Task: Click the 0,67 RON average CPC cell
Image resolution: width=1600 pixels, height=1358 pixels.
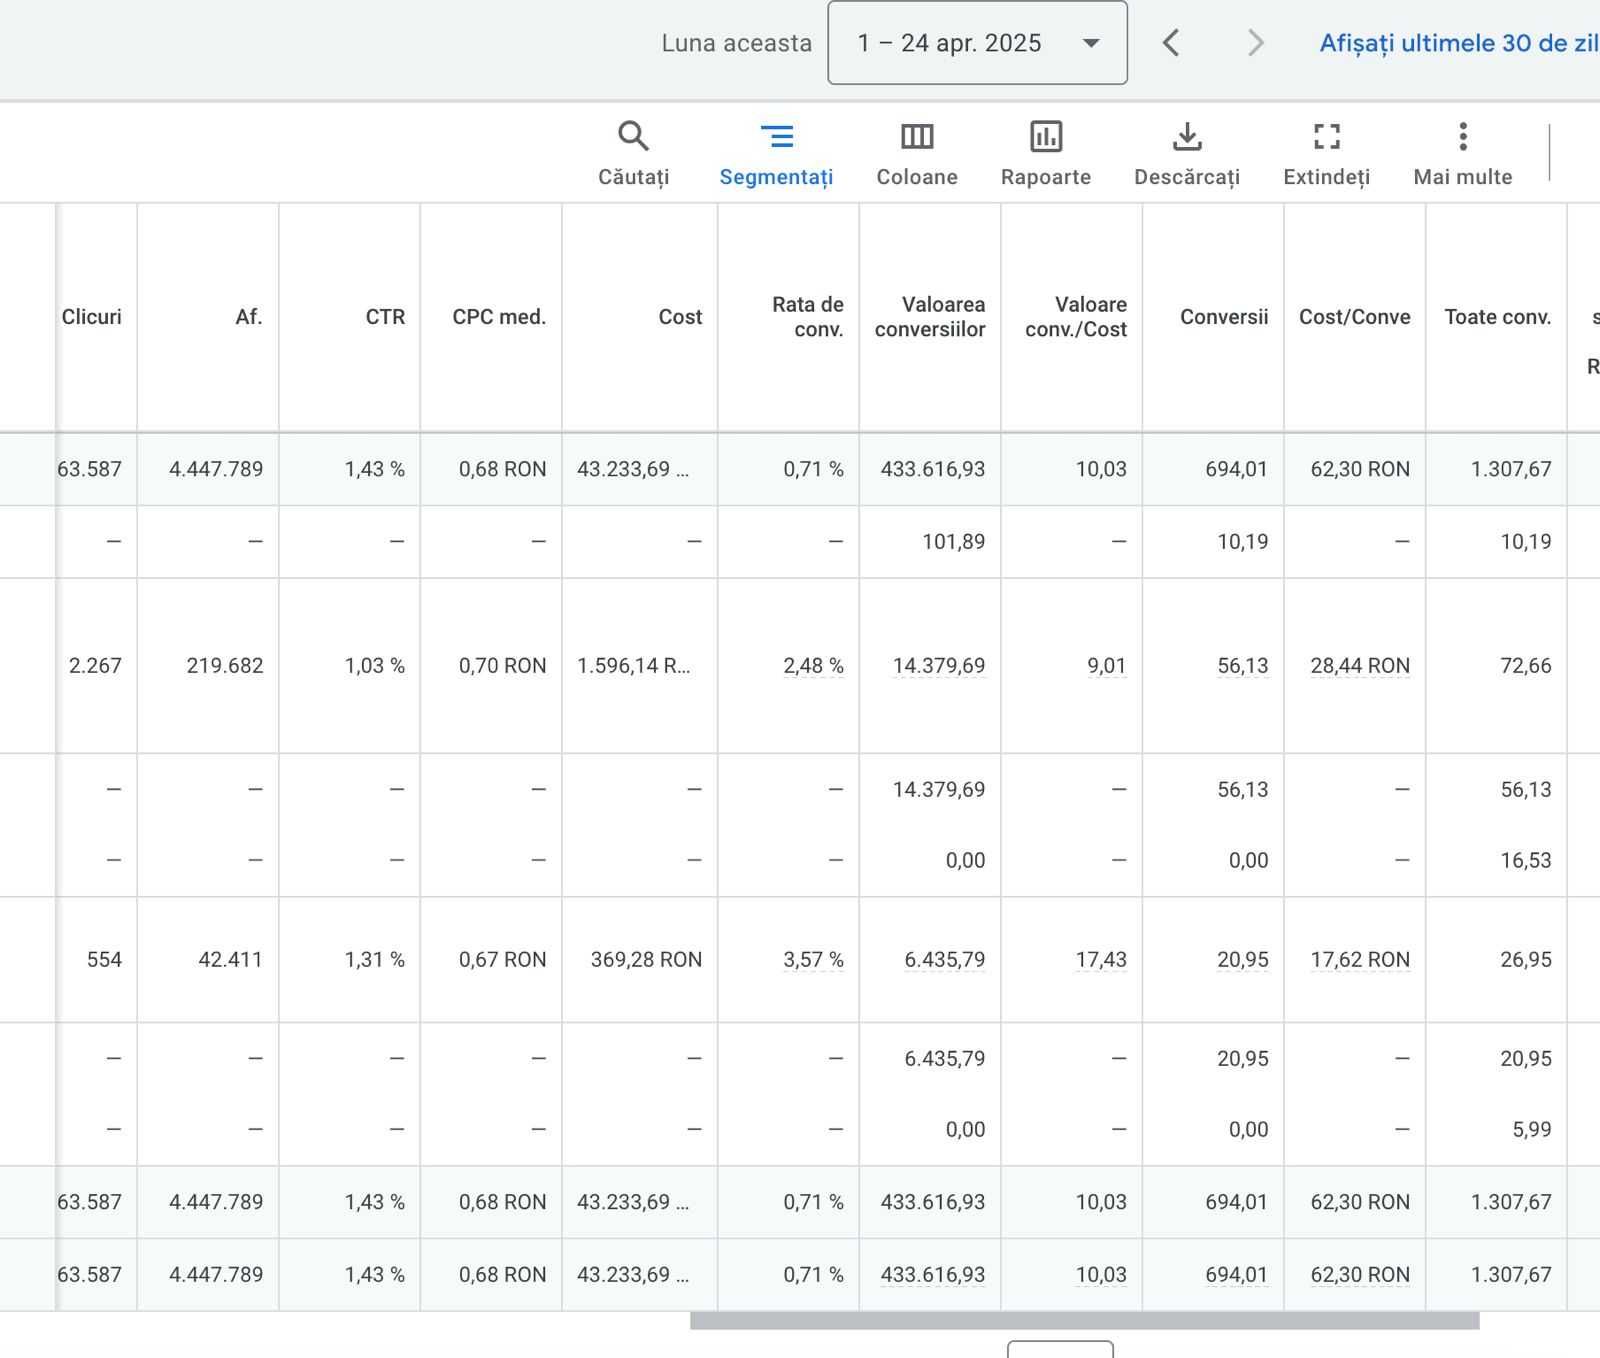Action: tap(503, 960)
